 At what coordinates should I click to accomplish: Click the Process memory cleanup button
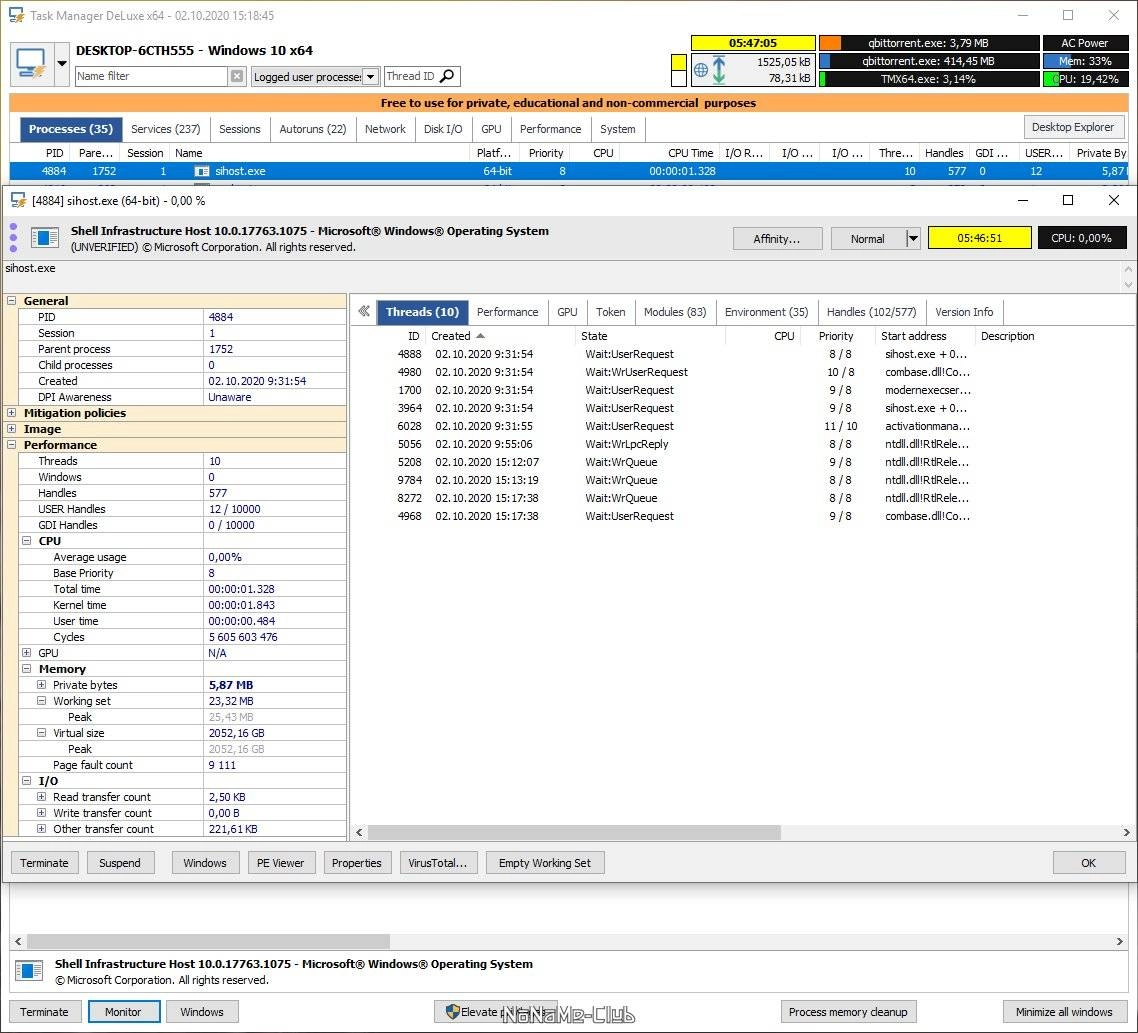click(848, 1011)
